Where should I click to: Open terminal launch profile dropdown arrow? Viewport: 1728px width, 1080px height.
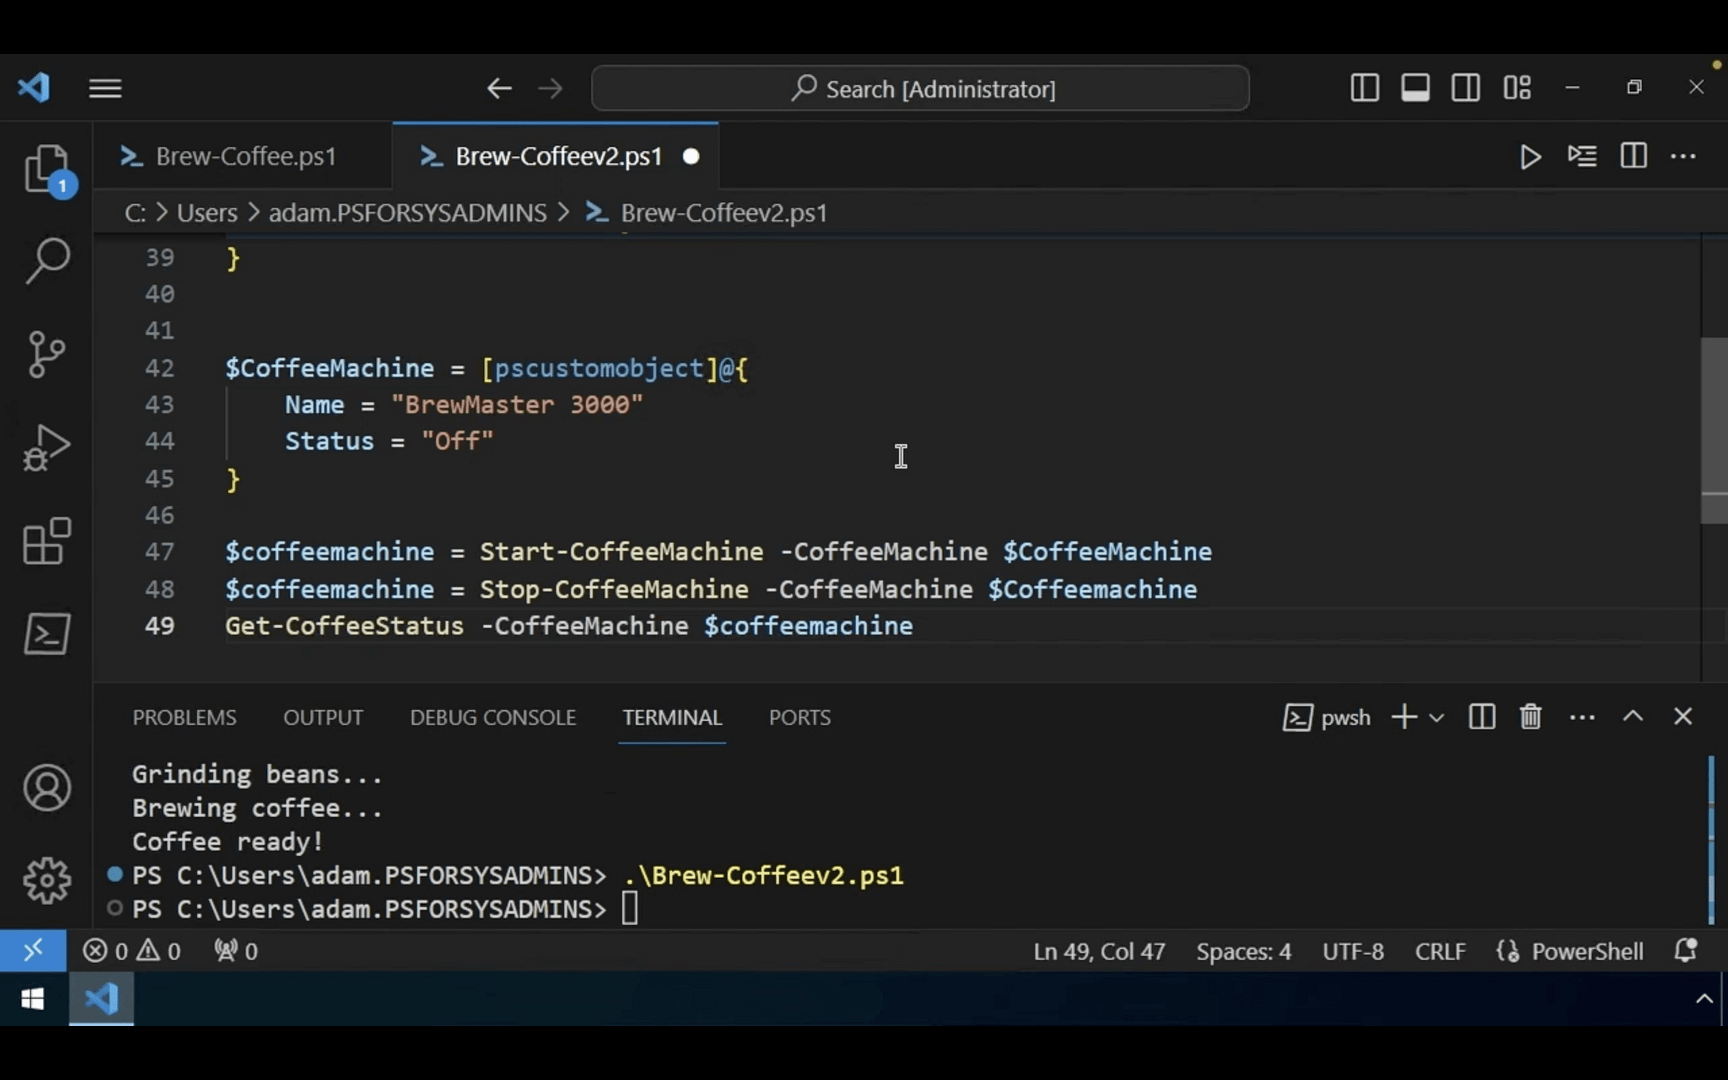(1437, 718)
